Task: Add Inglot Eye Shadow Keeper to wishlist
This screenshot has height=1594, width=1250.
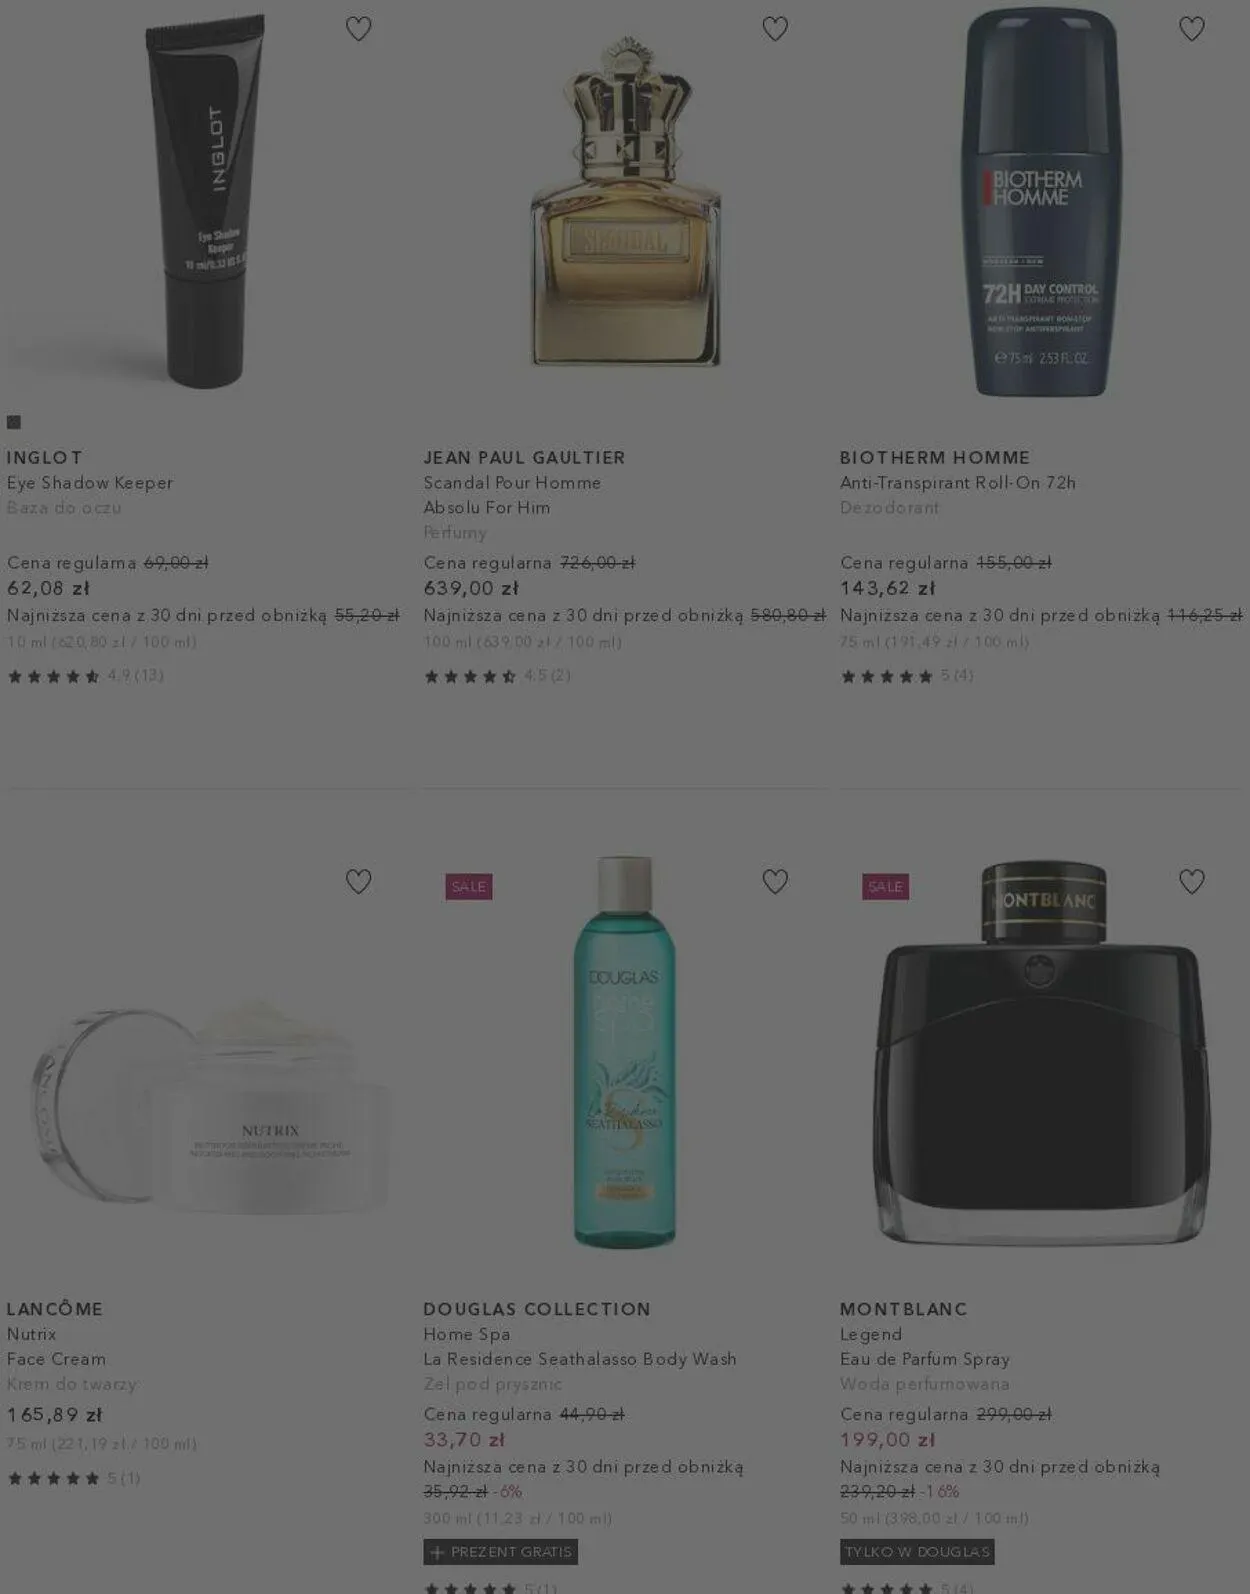Action: [358, 29]
